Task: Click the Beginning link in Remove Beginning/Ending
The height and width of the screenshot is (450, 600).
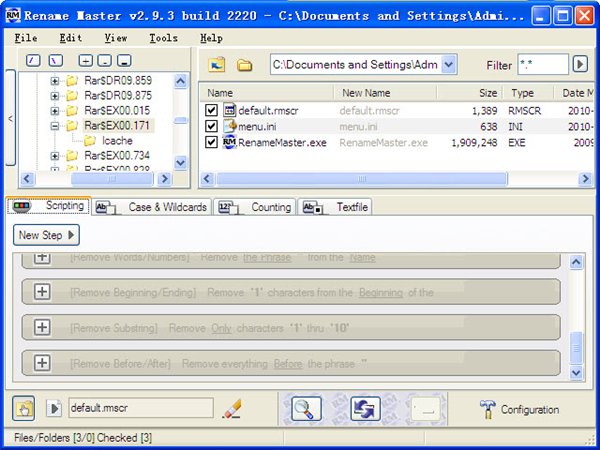Action: click(381, 292)
